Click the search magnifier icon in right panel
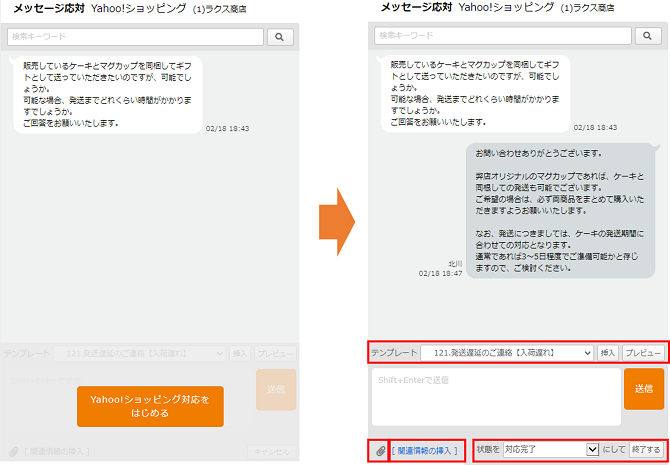670x465 pixels. pyautogui.click(x=648, y=35)
